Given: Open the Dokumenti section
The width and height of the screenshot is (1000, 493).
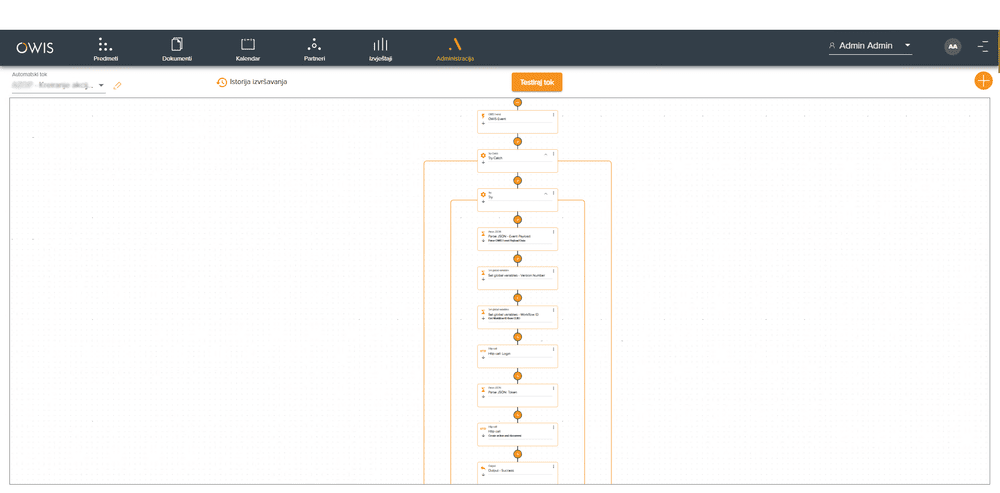Looking at the screenshot, I should click(177, 49).
